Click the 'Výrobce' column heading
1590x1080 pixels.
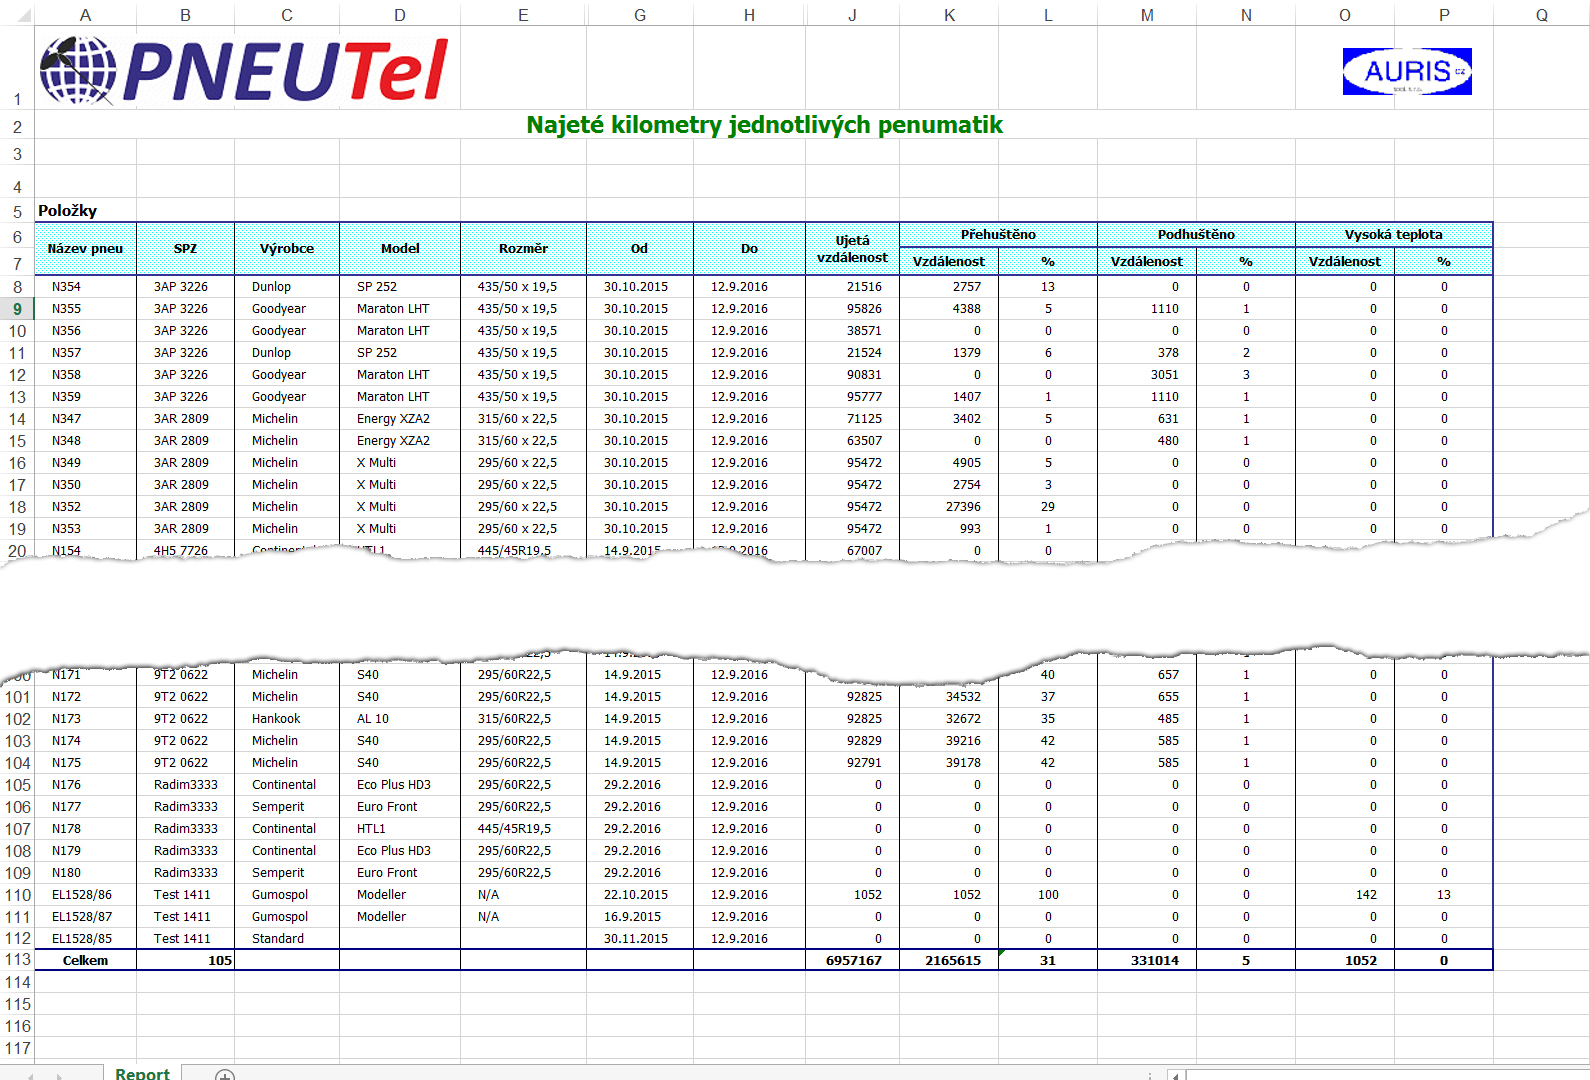tap(287, 248)
